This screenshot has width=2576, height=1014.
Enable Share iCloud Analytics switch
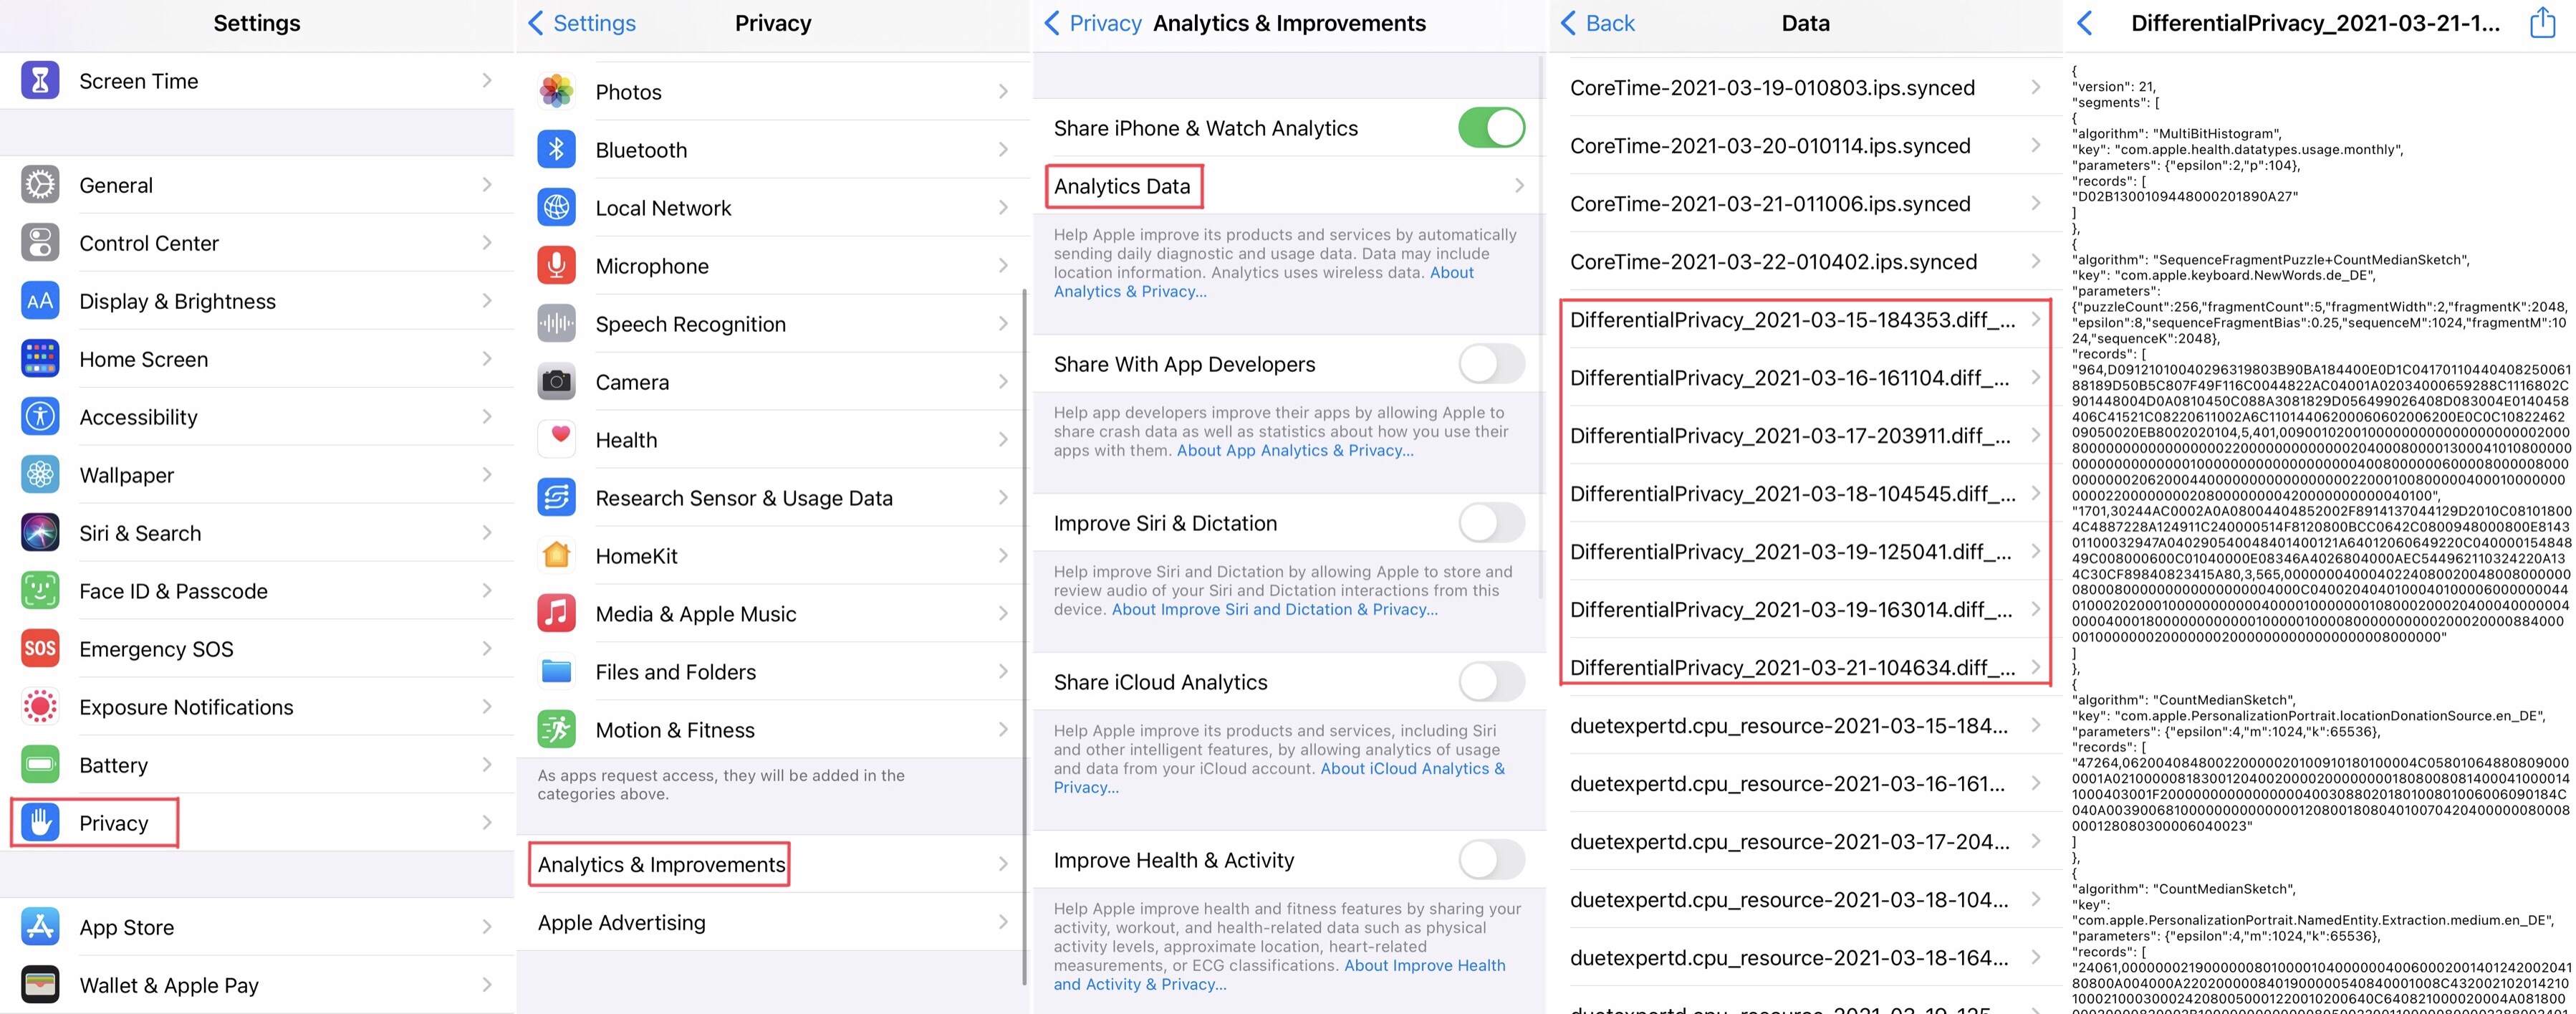[1491, 682]
